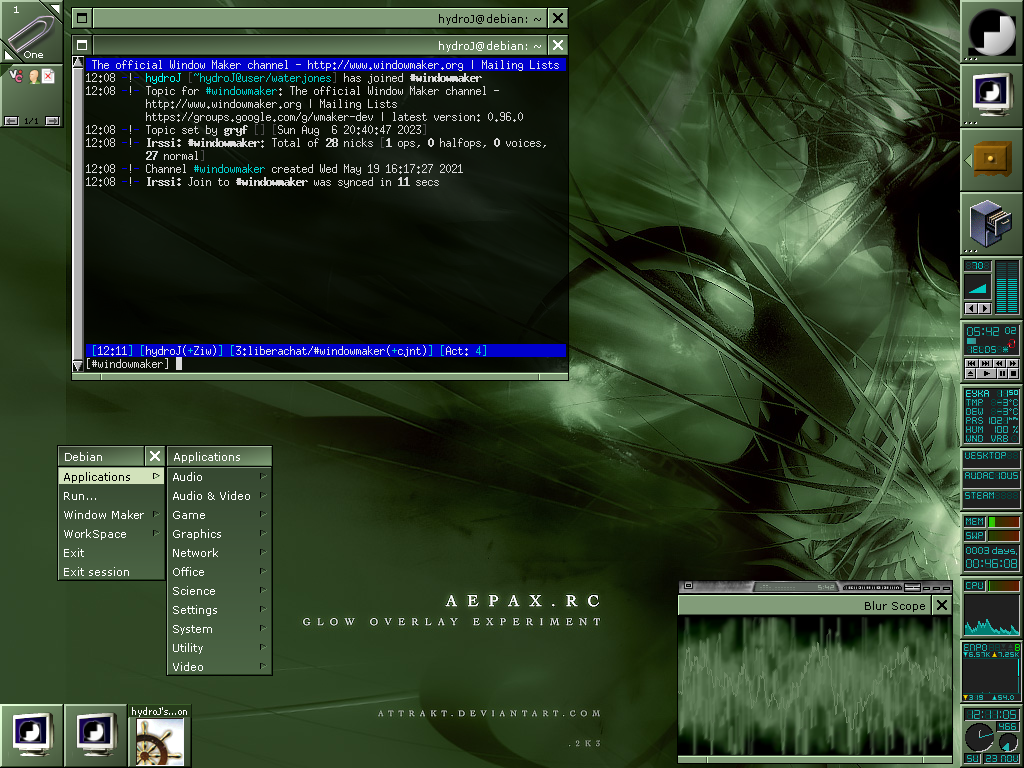1024x768 pixels.
Task: Click the next arrow in the tray pager
Action: (x=52, y=121)
